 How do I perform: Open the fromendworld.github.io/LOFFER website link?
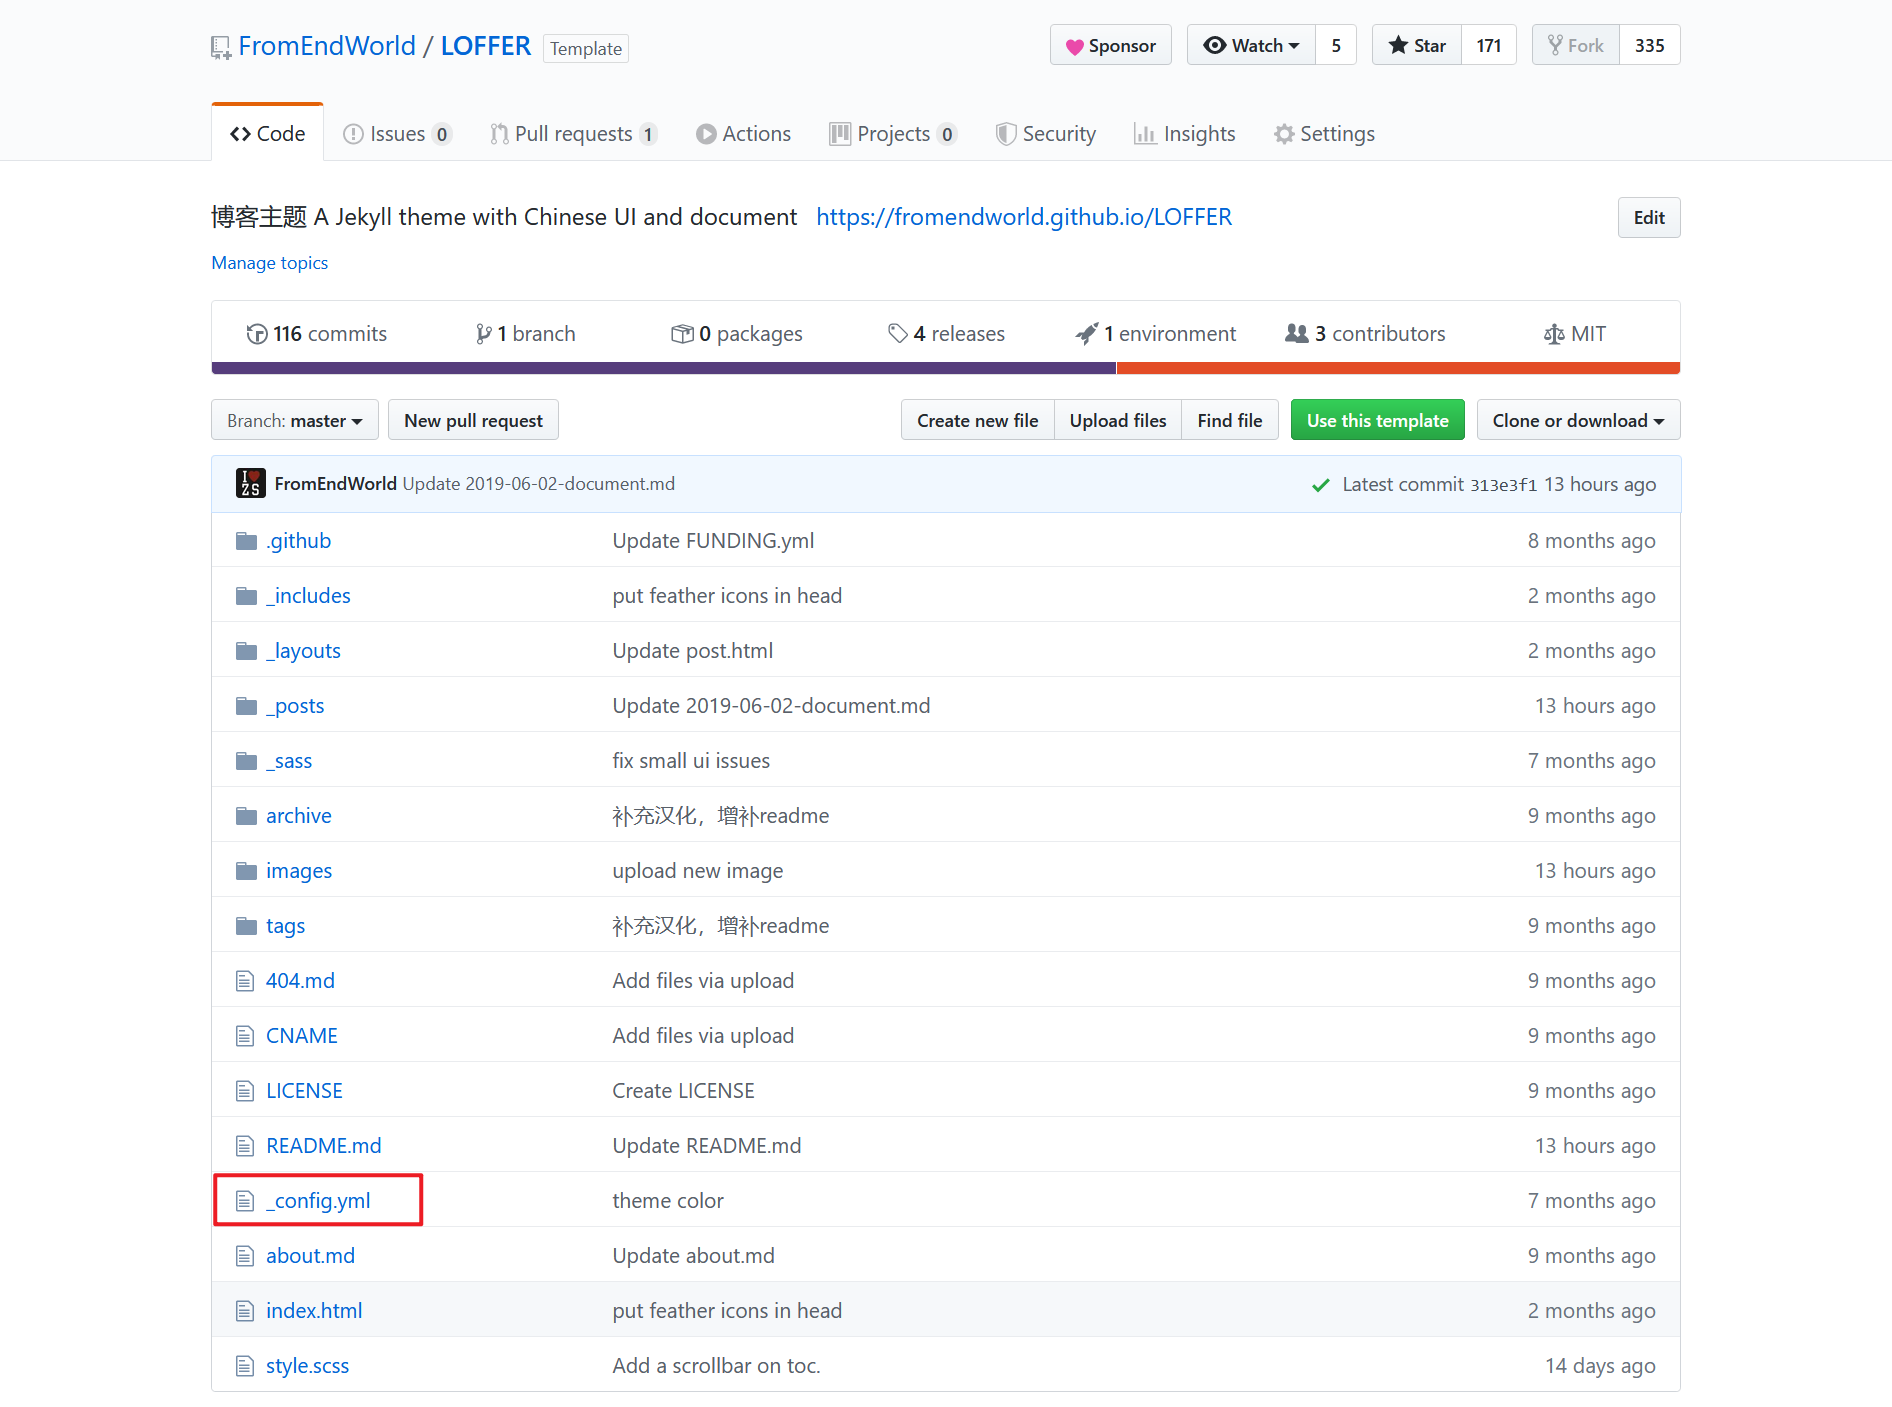point(1023,217)
